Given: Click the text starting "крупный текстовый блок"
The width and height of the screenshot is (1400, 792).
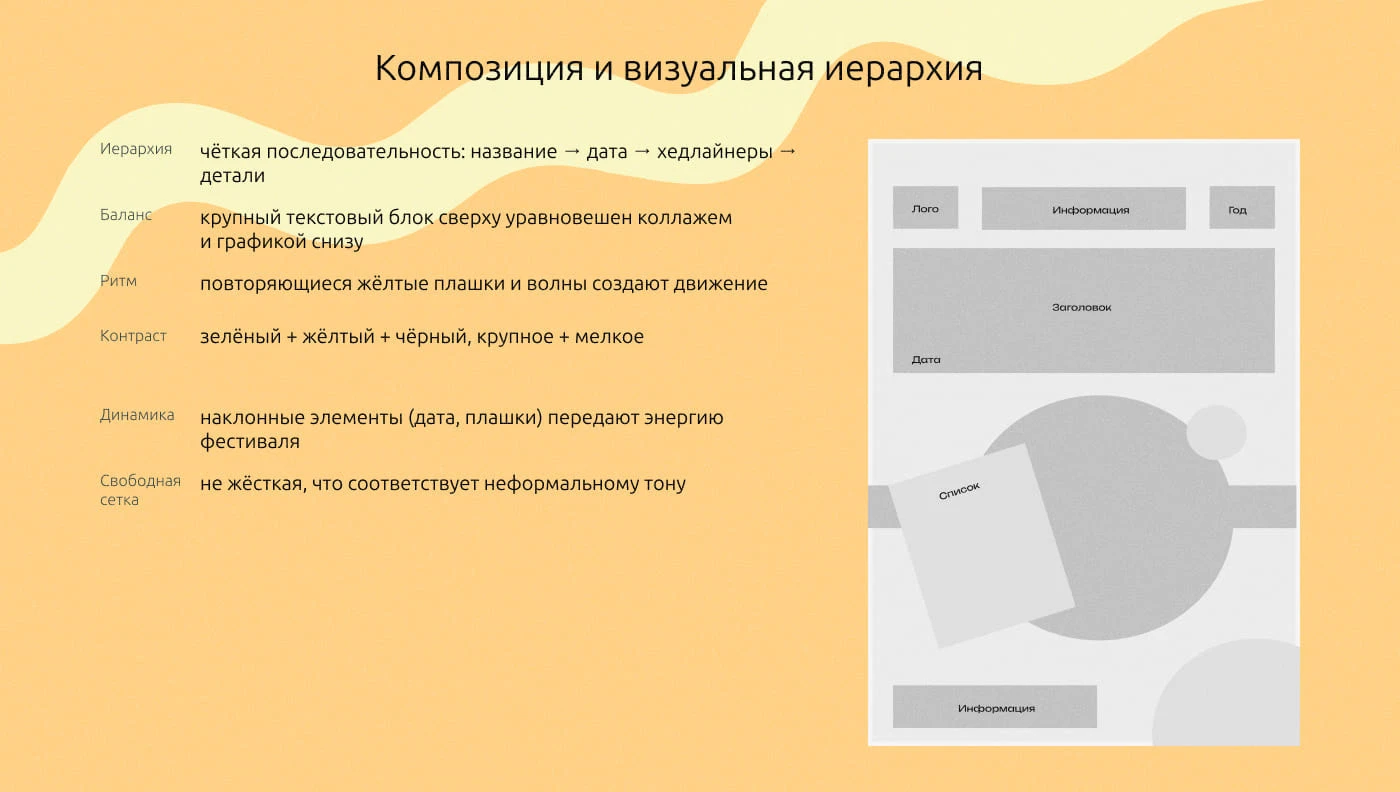Looking at the screenshot, I should [x=466, y=229].
